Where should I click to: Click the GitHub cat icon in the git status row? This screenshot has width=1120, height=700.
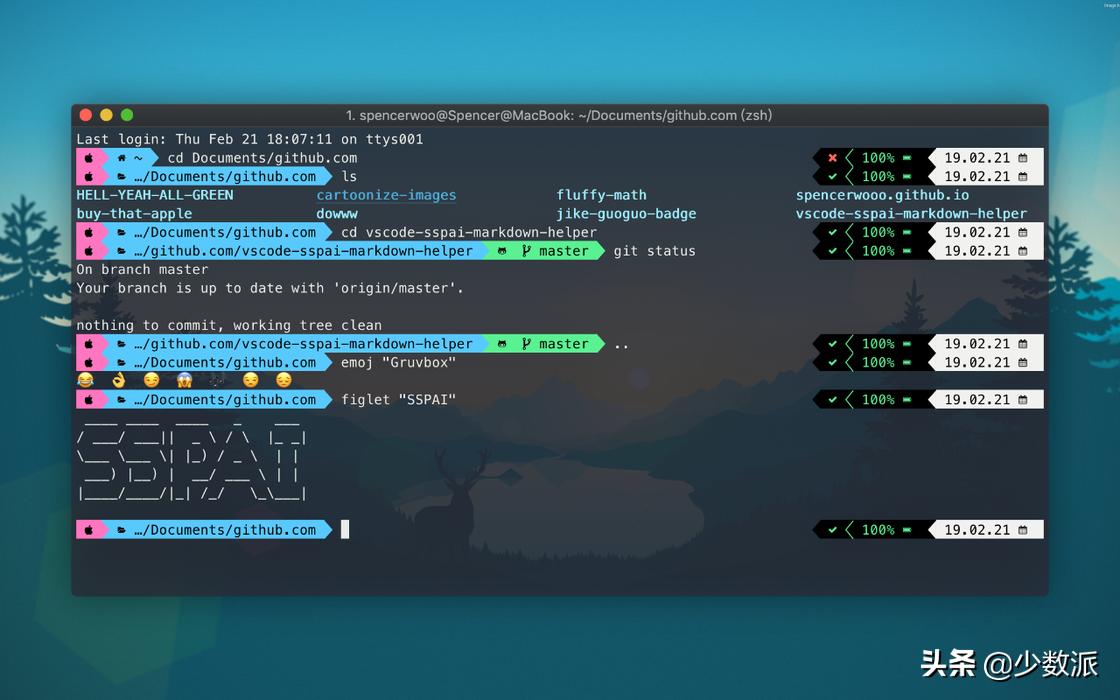502,251
